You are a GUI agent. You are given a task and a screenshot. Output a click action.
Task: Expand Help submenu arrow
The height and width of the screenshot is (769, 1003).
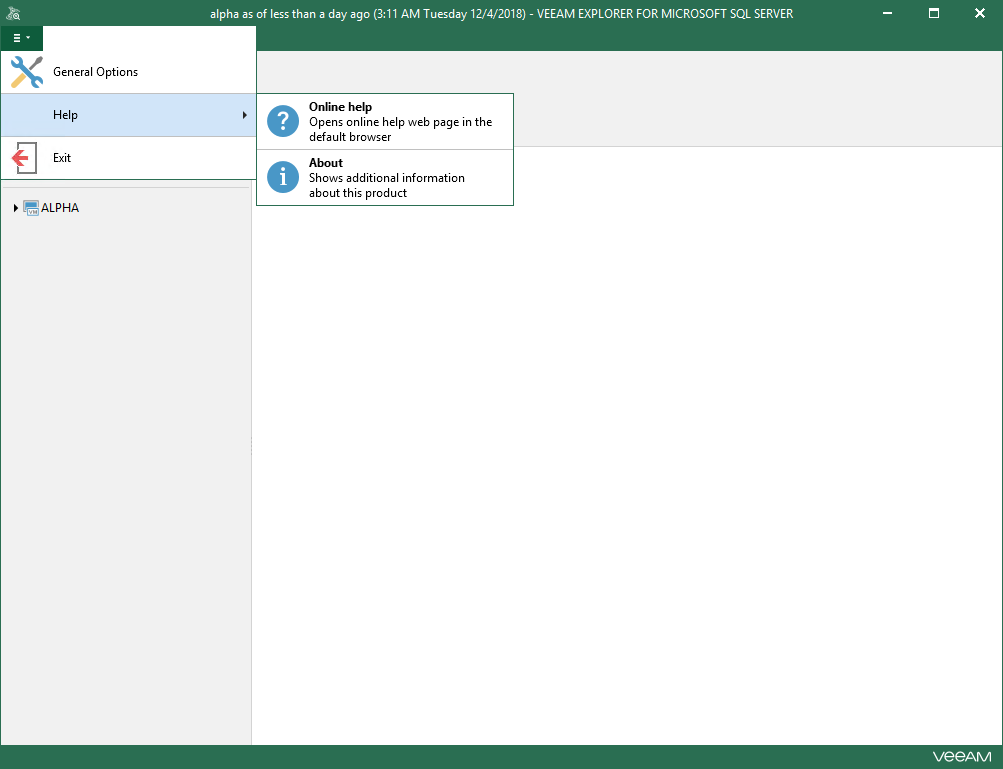244,115
